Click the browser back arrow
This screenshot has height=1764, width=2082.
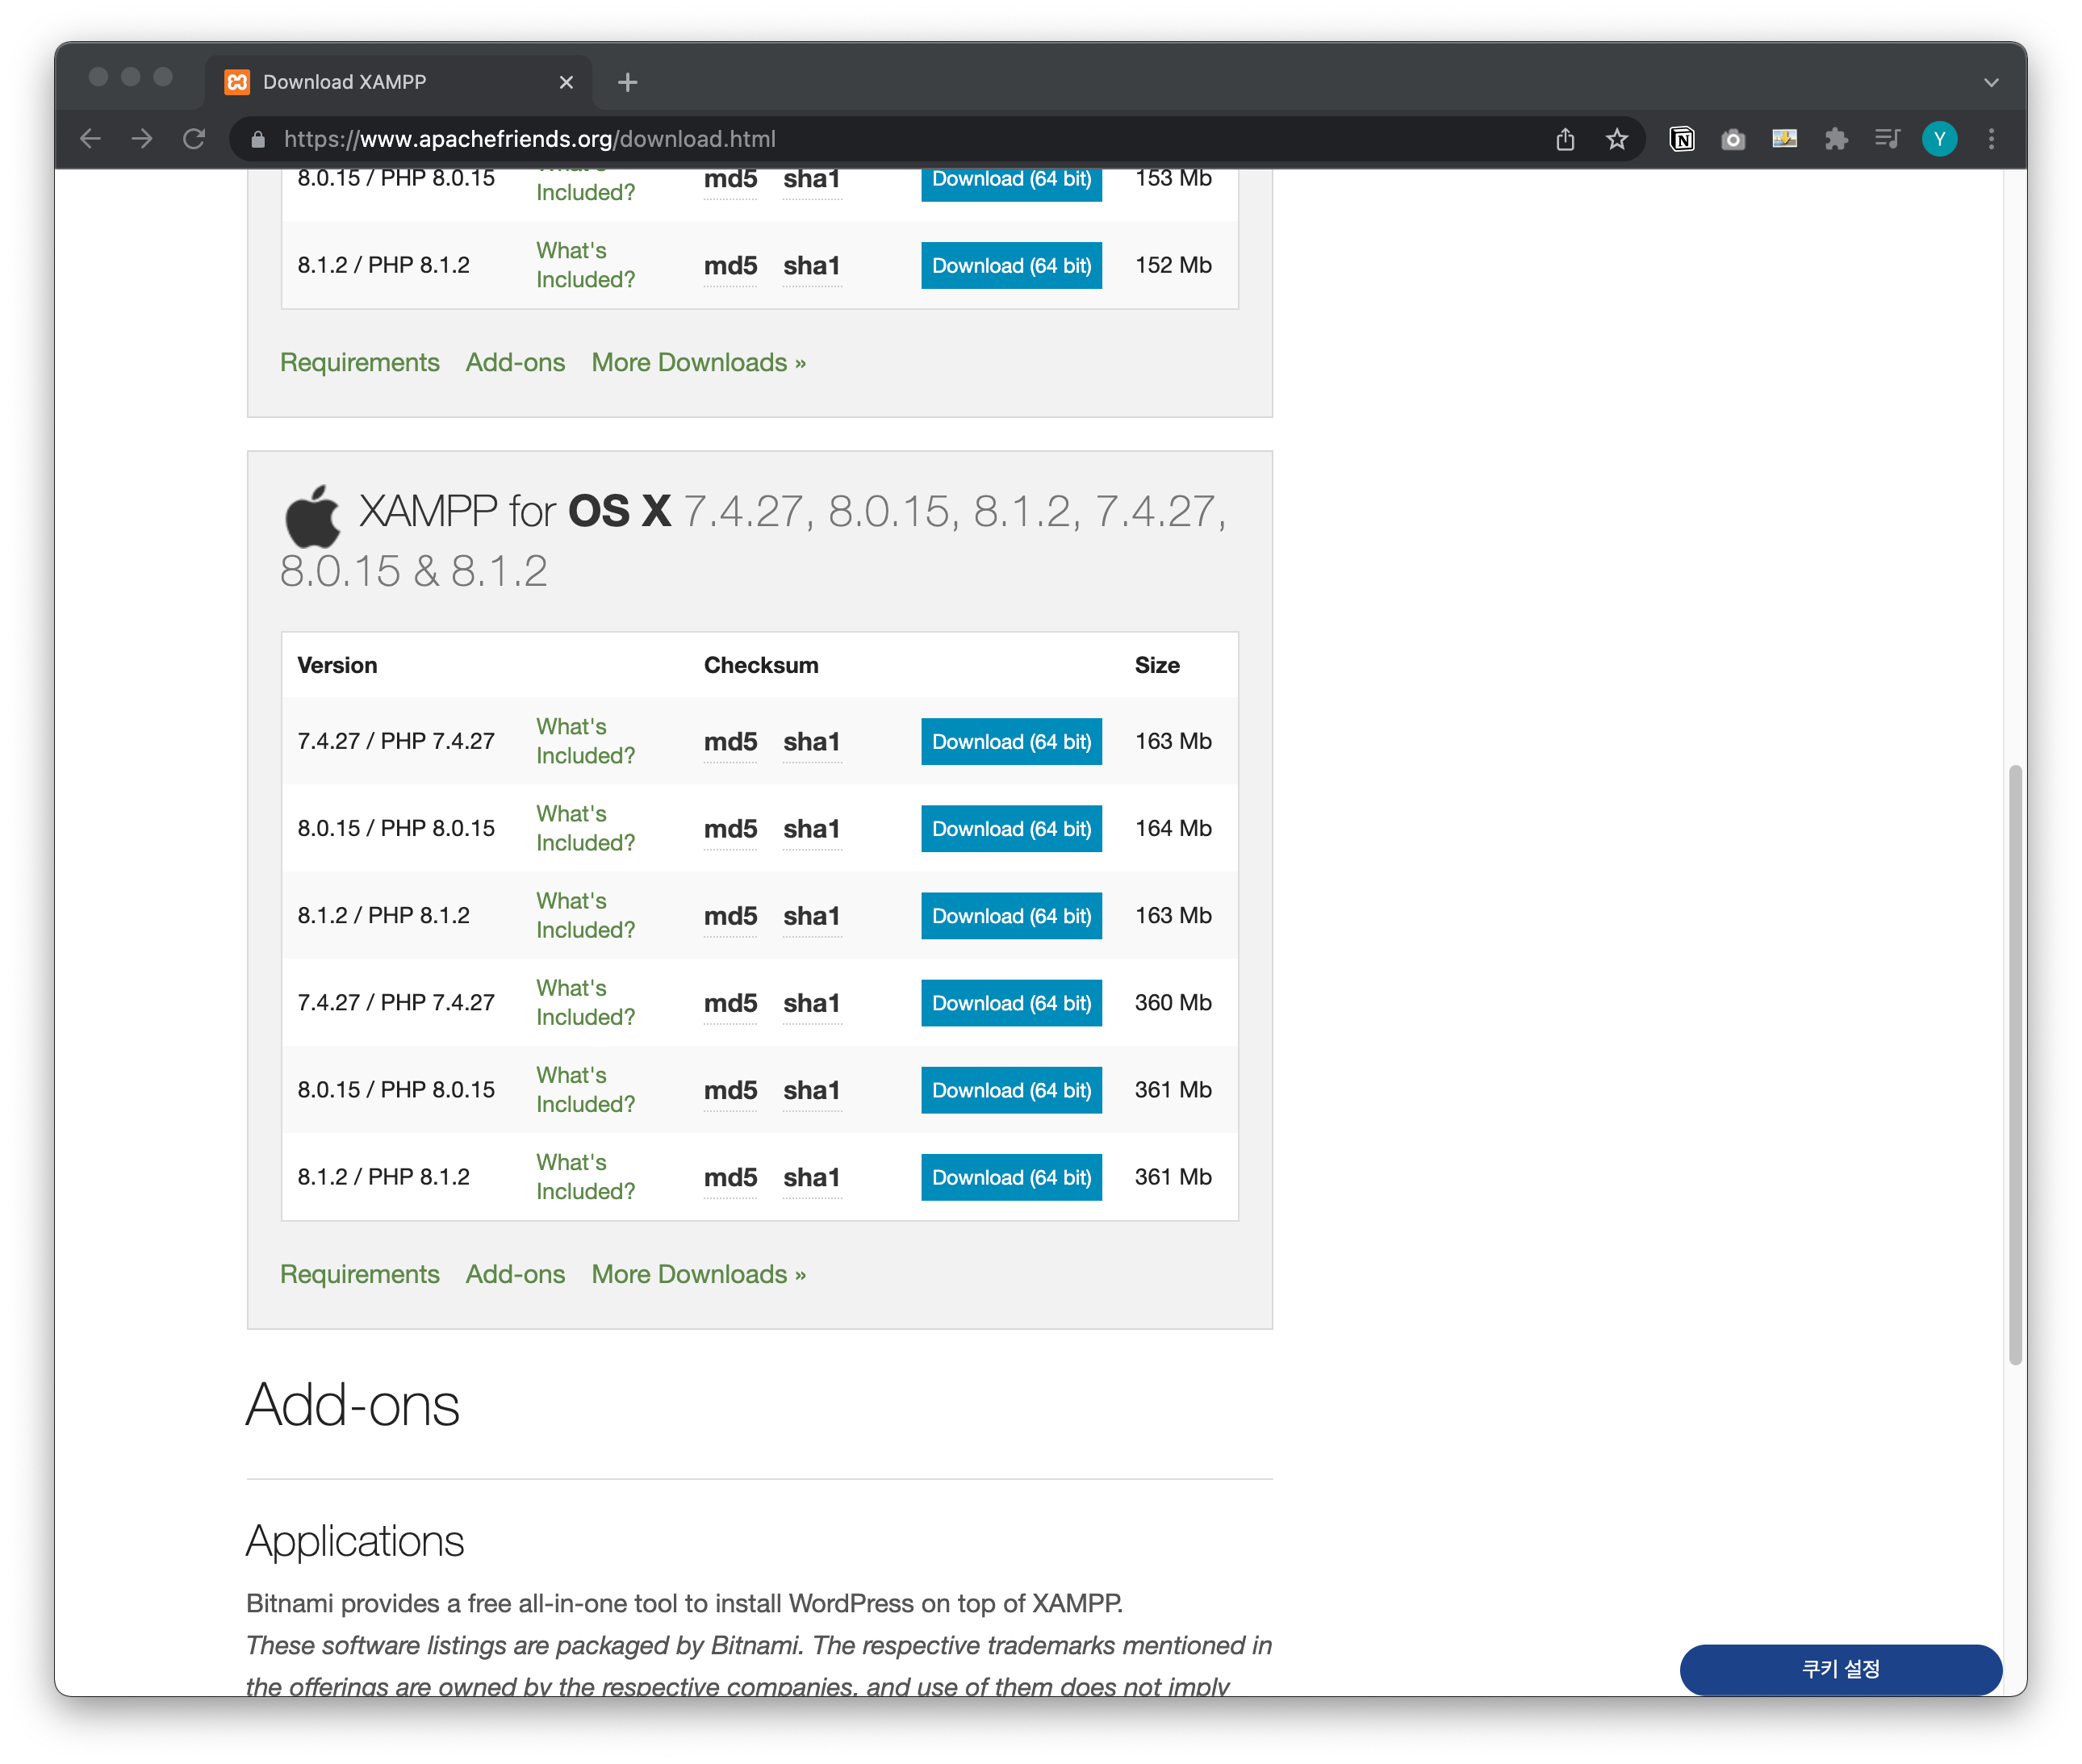[x=90, y=139]
